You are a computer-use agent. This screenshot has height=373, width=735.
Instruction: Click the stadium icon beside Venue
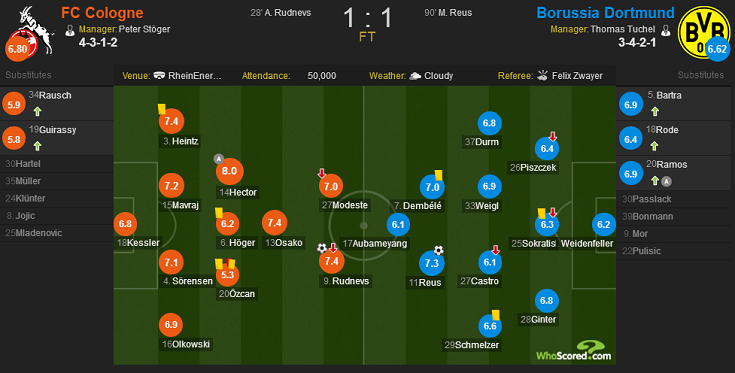(159, 75)
